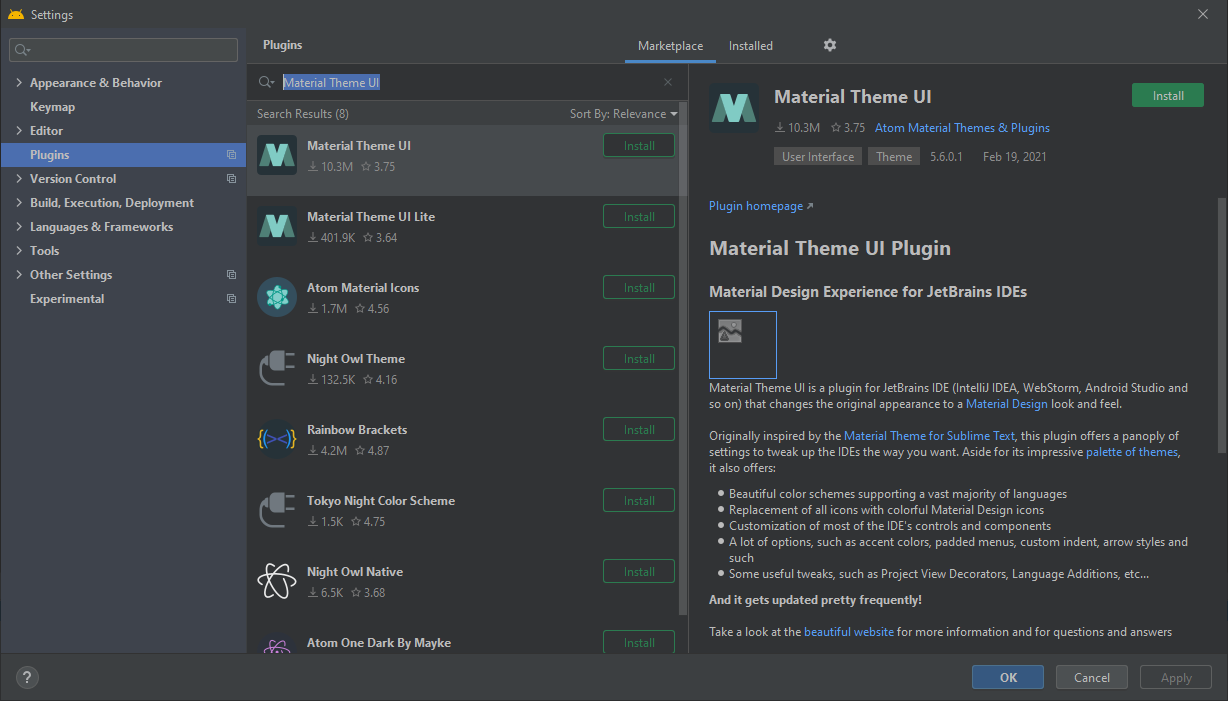Click the project-level icon beside Other Settings
The height and width of the screenshot is (701, 1228).
[x=231, y=275]
